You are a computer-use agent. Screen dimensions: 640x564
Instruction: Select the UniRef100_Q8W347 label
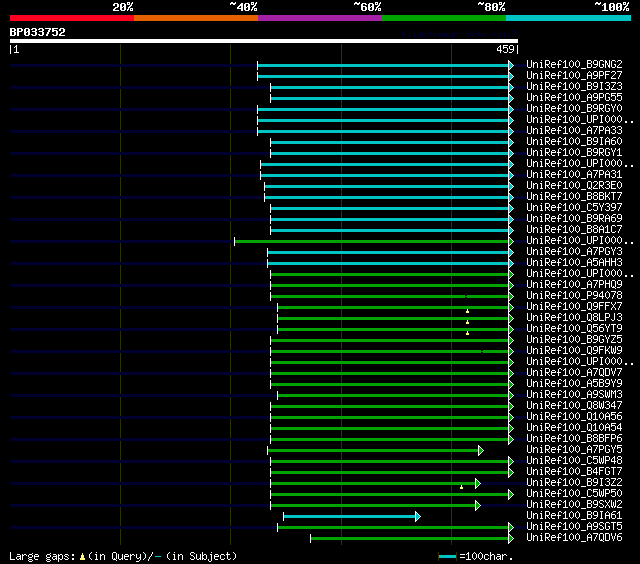pyautogui.click(x=574, y=406)
